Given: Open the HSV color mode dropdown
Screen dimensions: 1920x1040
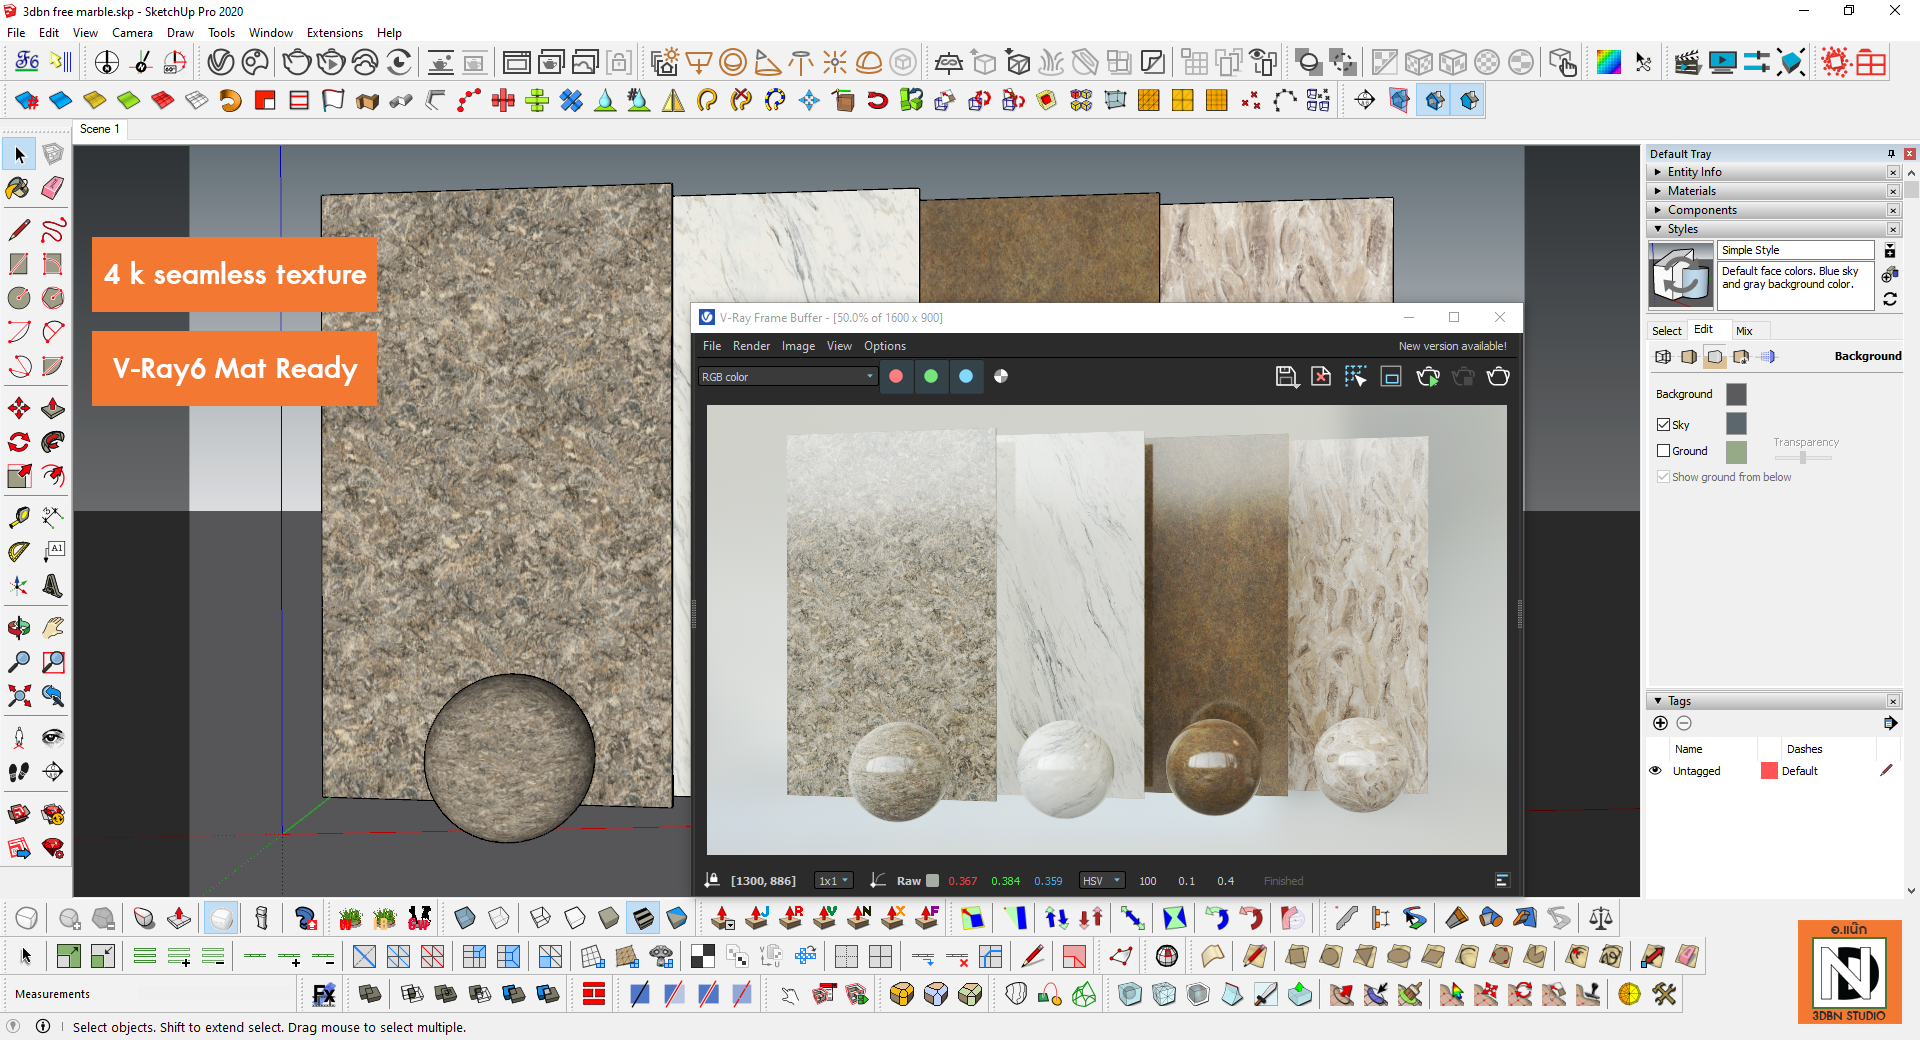Looking at the screenshot, I should (x=1102, y=881).
